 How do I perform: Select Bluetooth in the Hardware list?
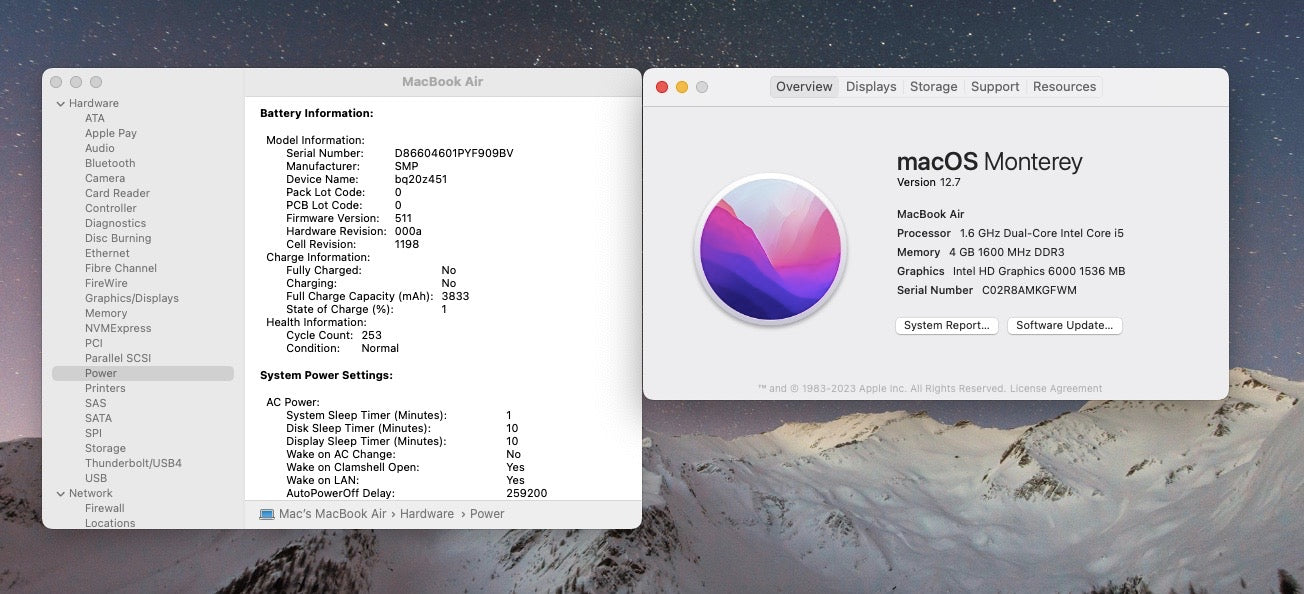(x=110, y=163)
